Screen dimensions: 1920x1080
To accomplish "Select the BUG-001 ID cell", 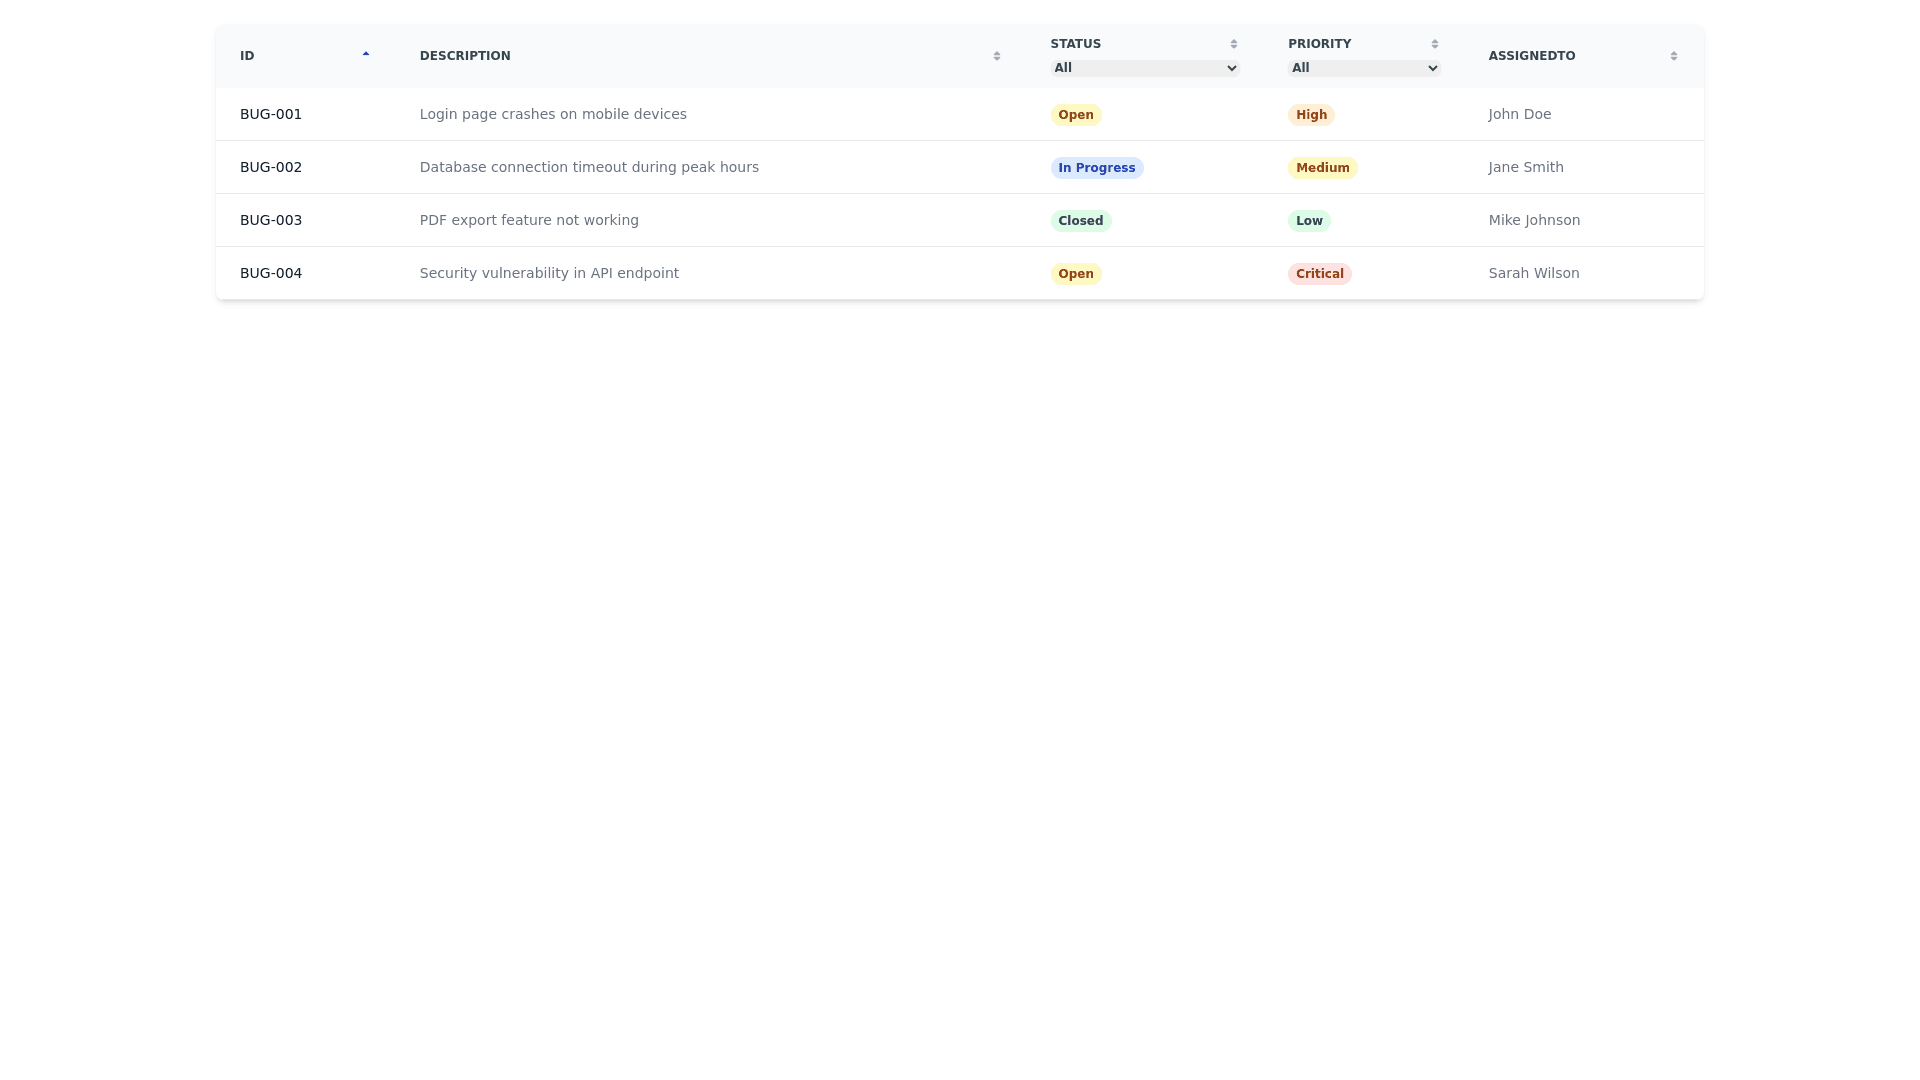I will pos(271,114).
